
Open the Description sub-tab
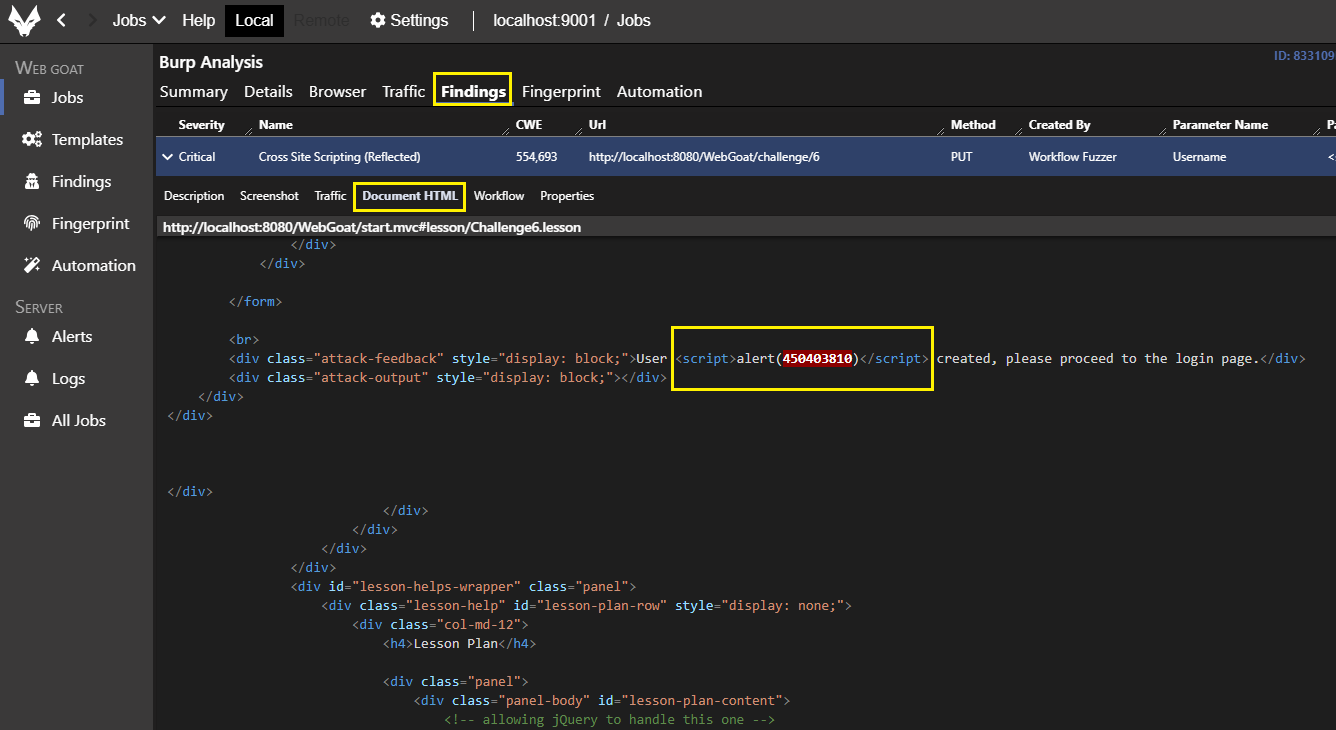click(x=194, y=196)
